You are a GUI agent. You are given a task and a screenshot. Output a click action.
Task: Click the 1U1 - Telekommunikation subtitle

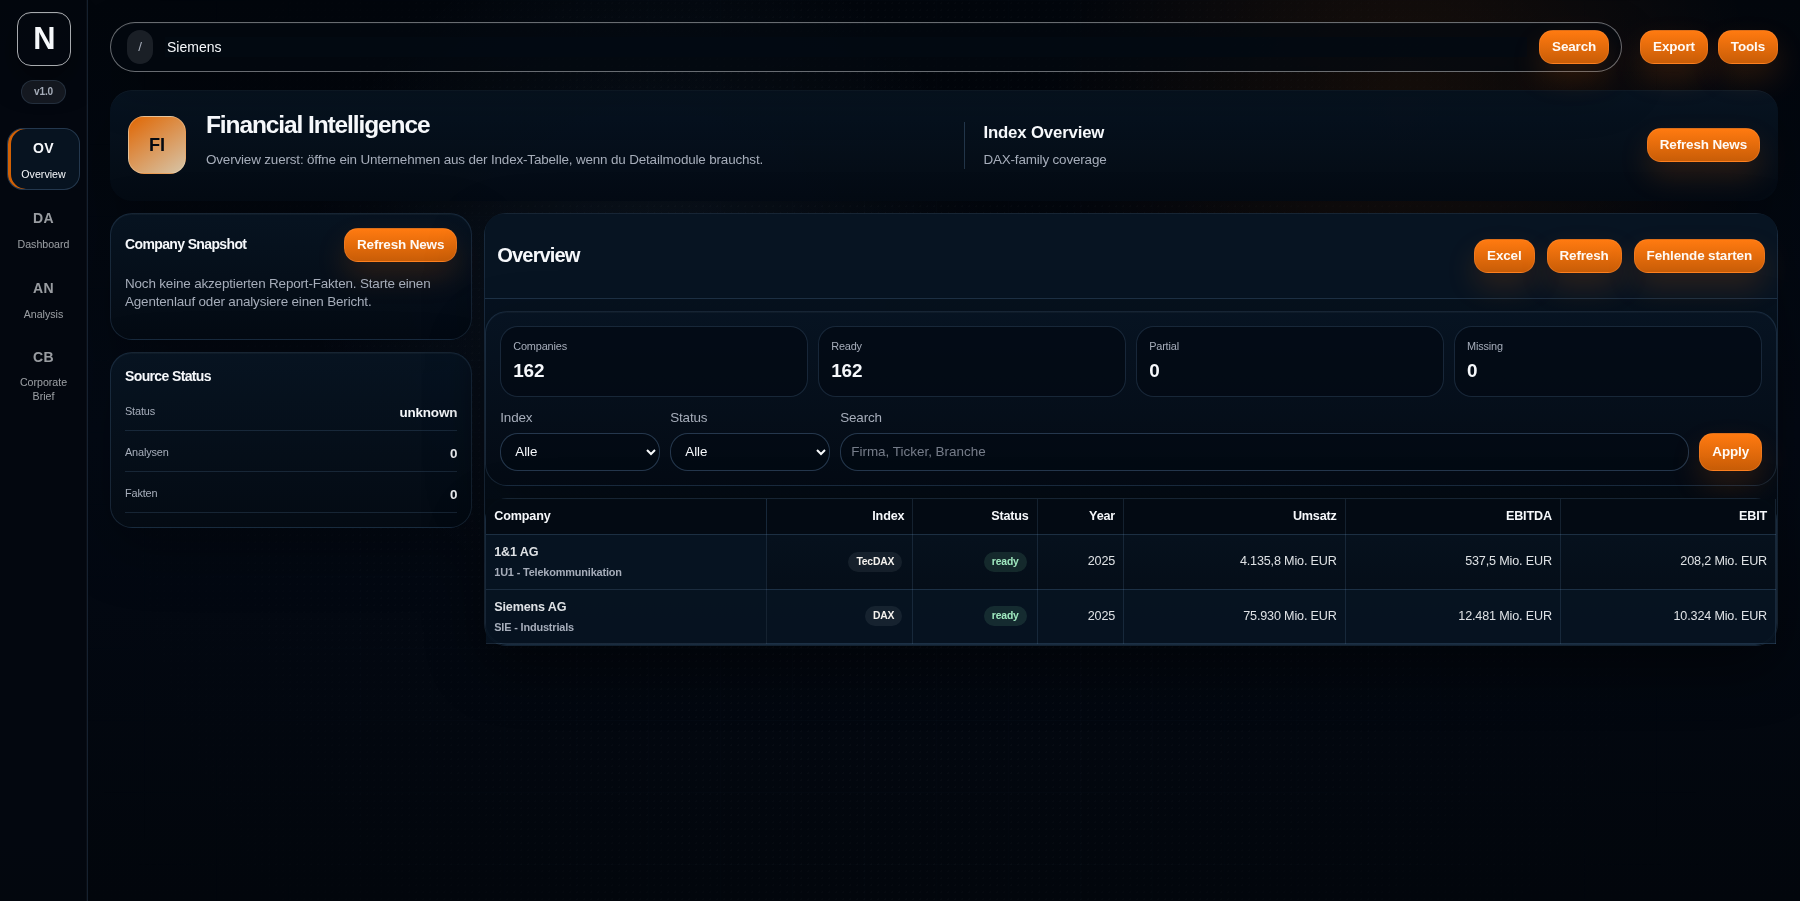click(x=558, y=573)
